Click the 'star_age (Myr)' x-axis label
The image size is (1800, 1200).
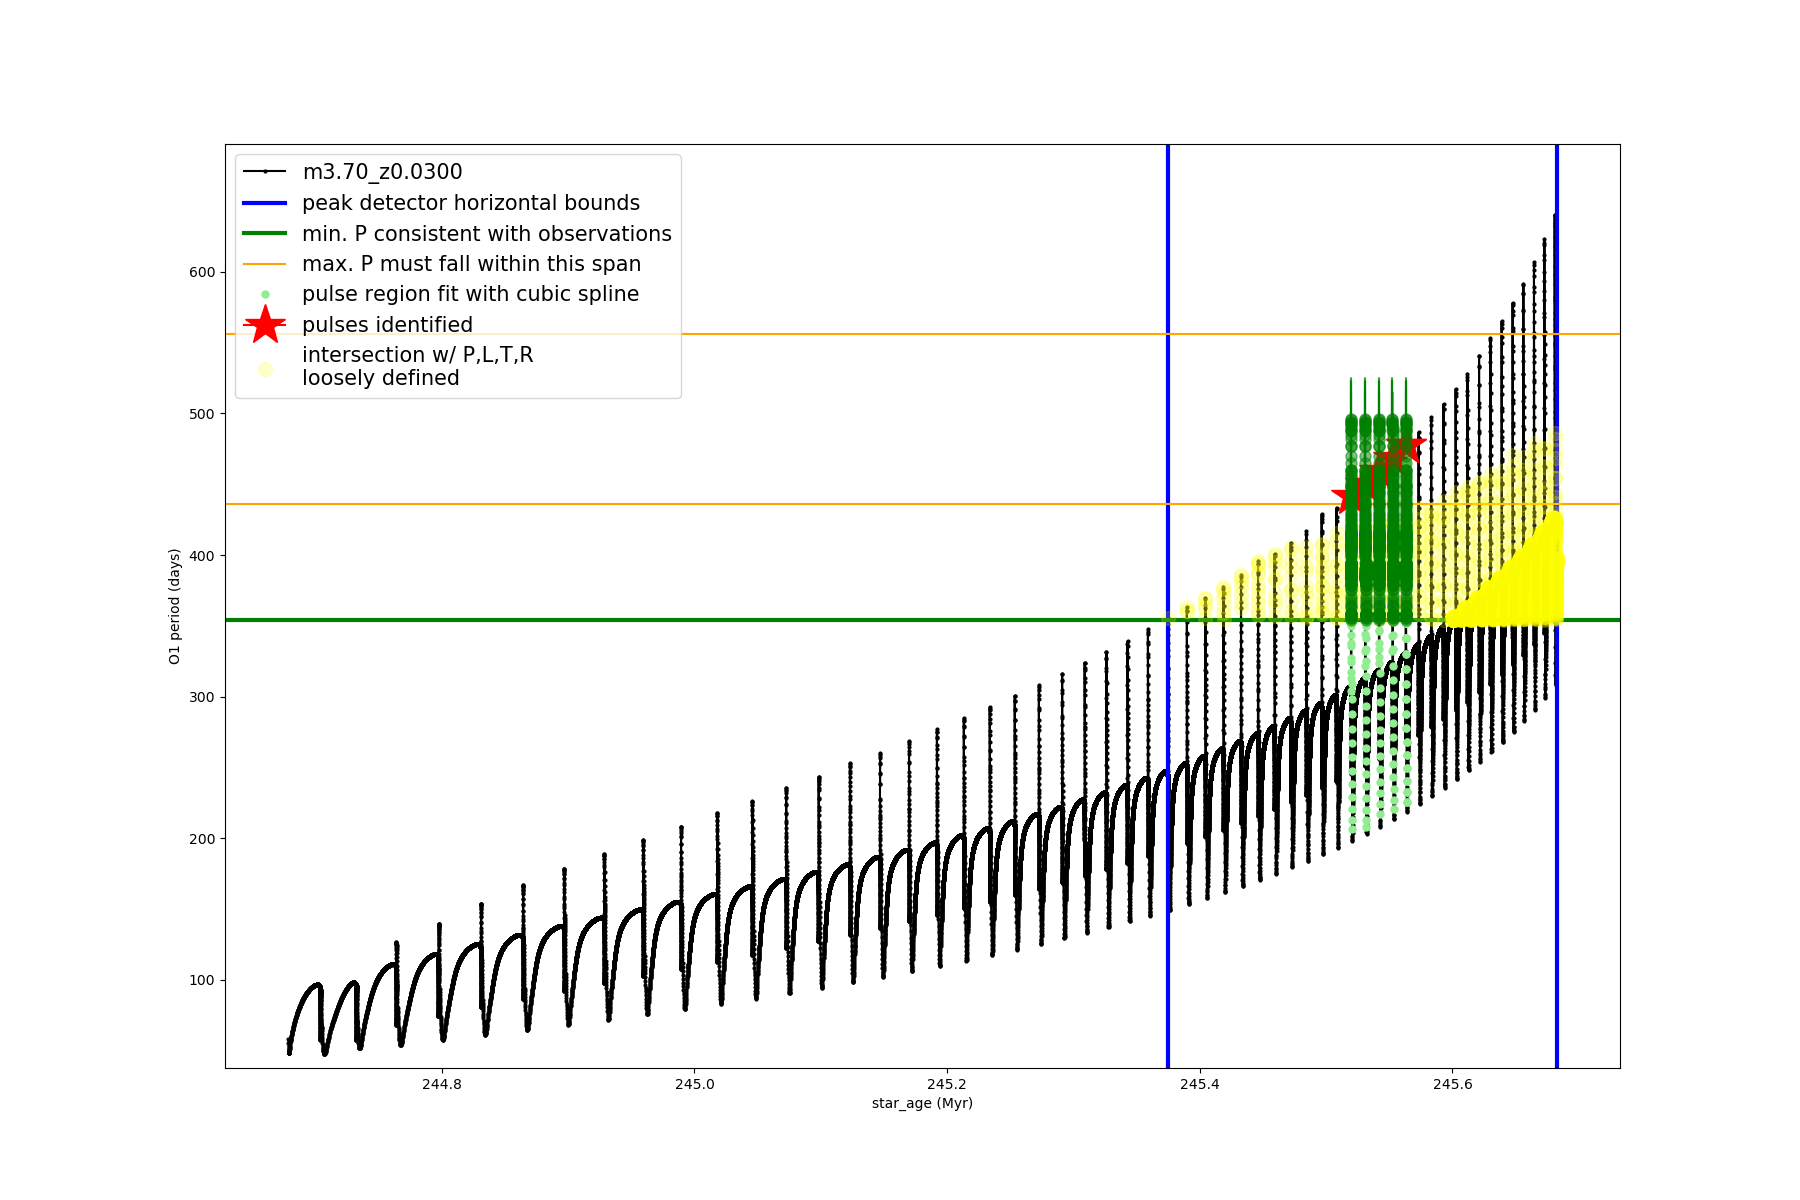point(922,1103)
